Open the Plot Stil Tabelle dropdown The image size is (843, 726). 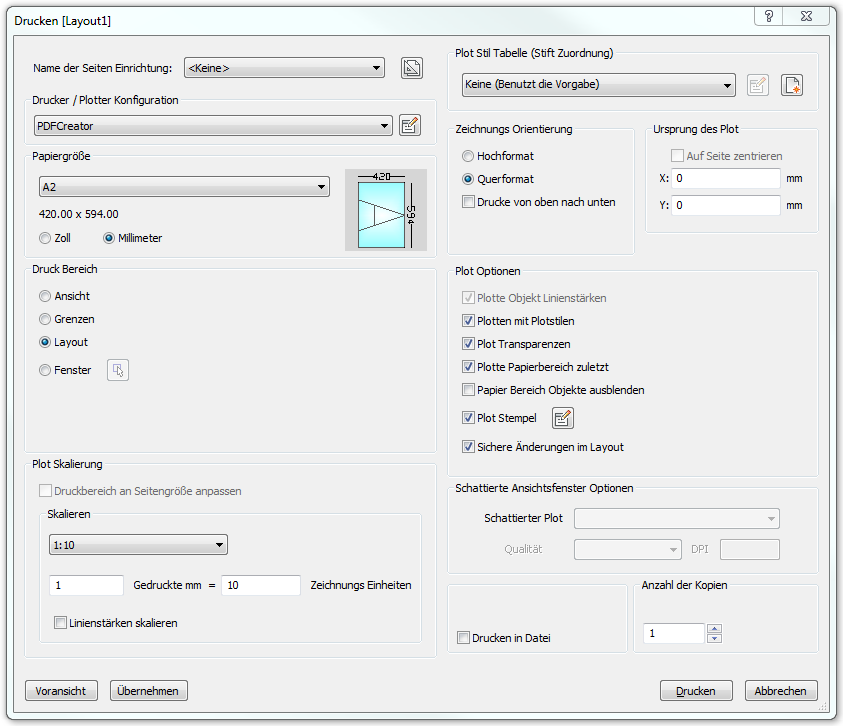tap(598, 85)
